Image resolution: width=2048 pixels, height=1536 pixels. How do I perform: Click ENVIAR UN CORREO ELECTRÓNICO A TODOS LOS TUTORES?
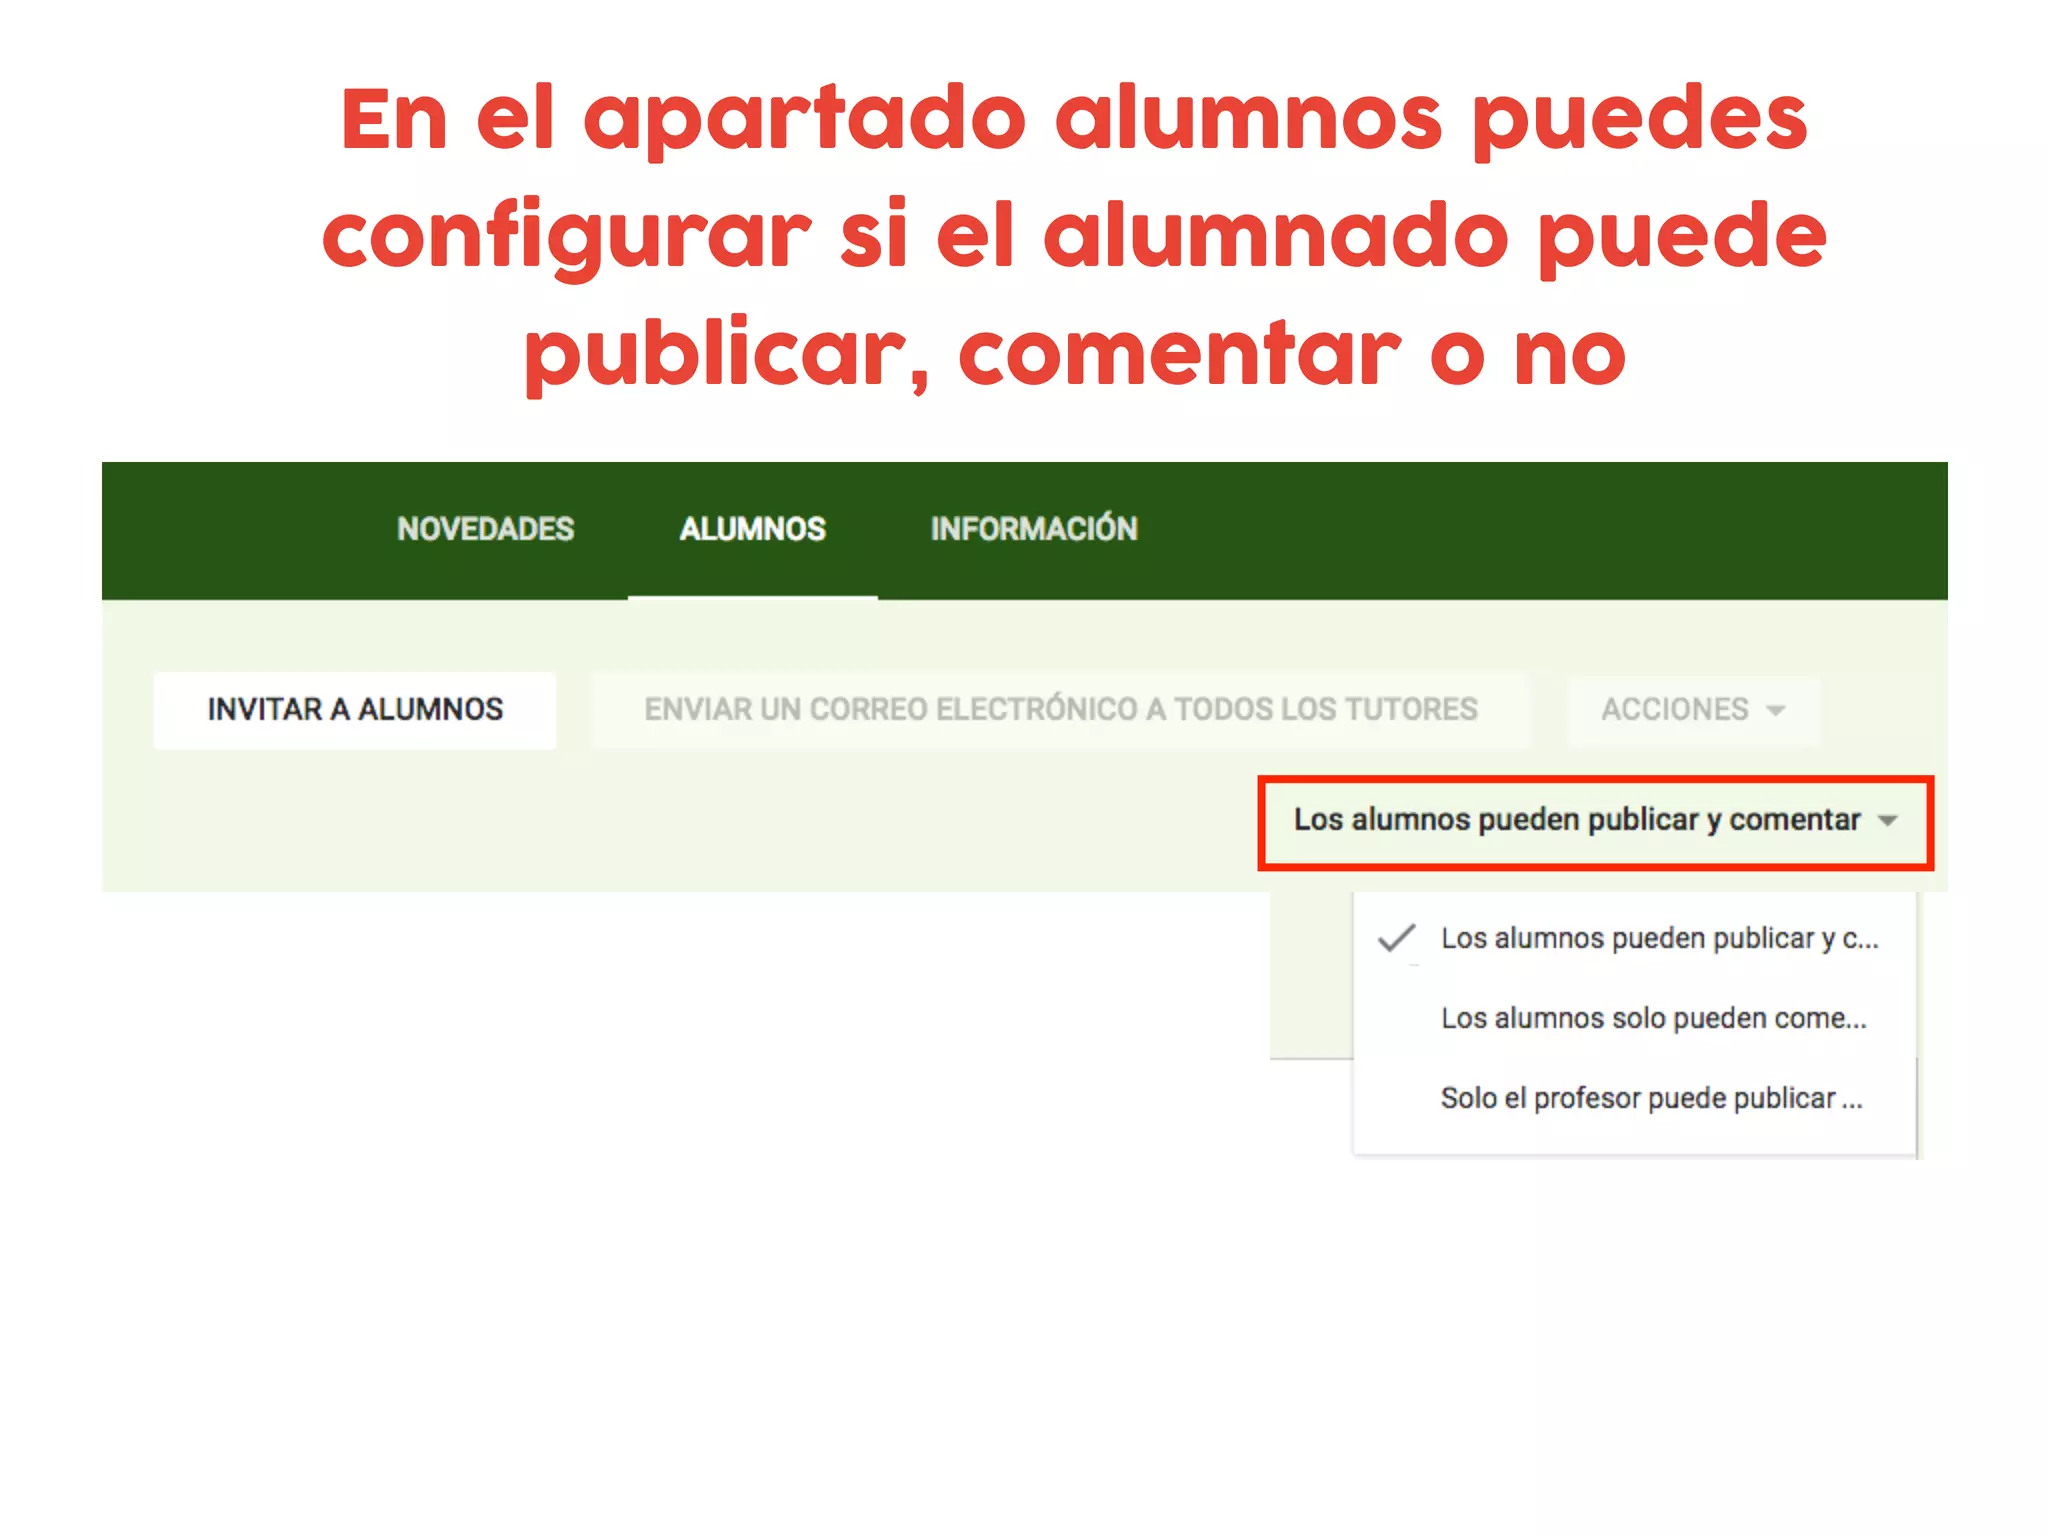click(x=1061, y=710)
